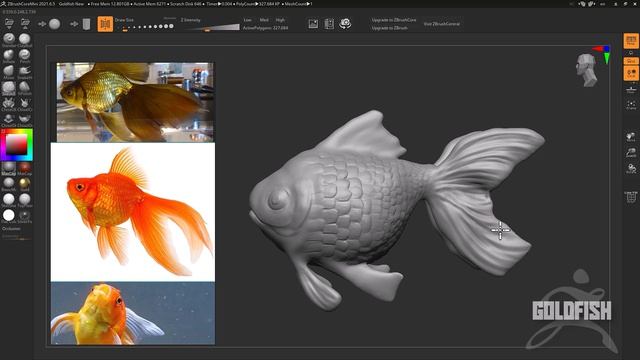Toggle the orange Floor grid button

[631, 61]
